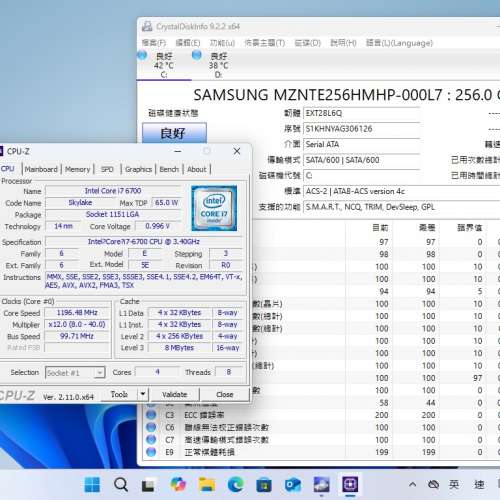This screenshot has width=500, height=500.
Task: Click the Skylake code name value
Action: click(80, 203)
